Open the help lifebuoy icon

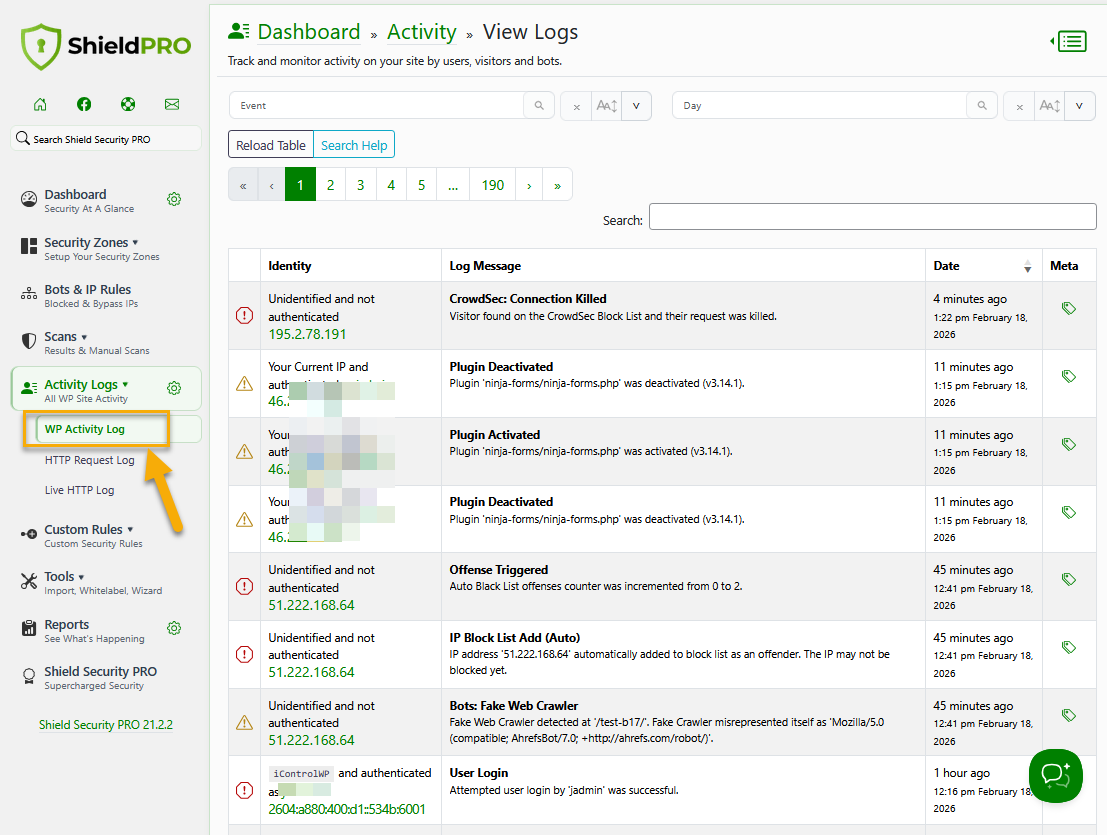click(128, 104)
